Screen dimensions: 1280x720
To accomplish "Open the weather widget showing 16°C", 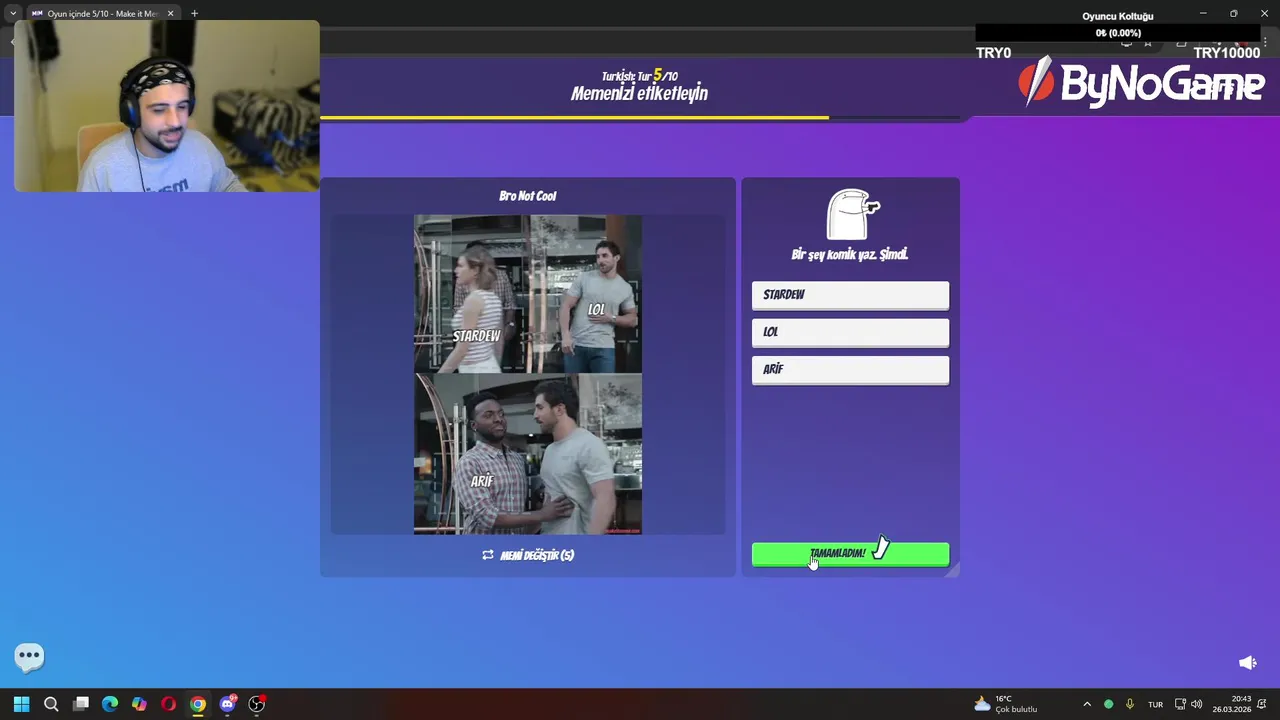I will 1006,704.
